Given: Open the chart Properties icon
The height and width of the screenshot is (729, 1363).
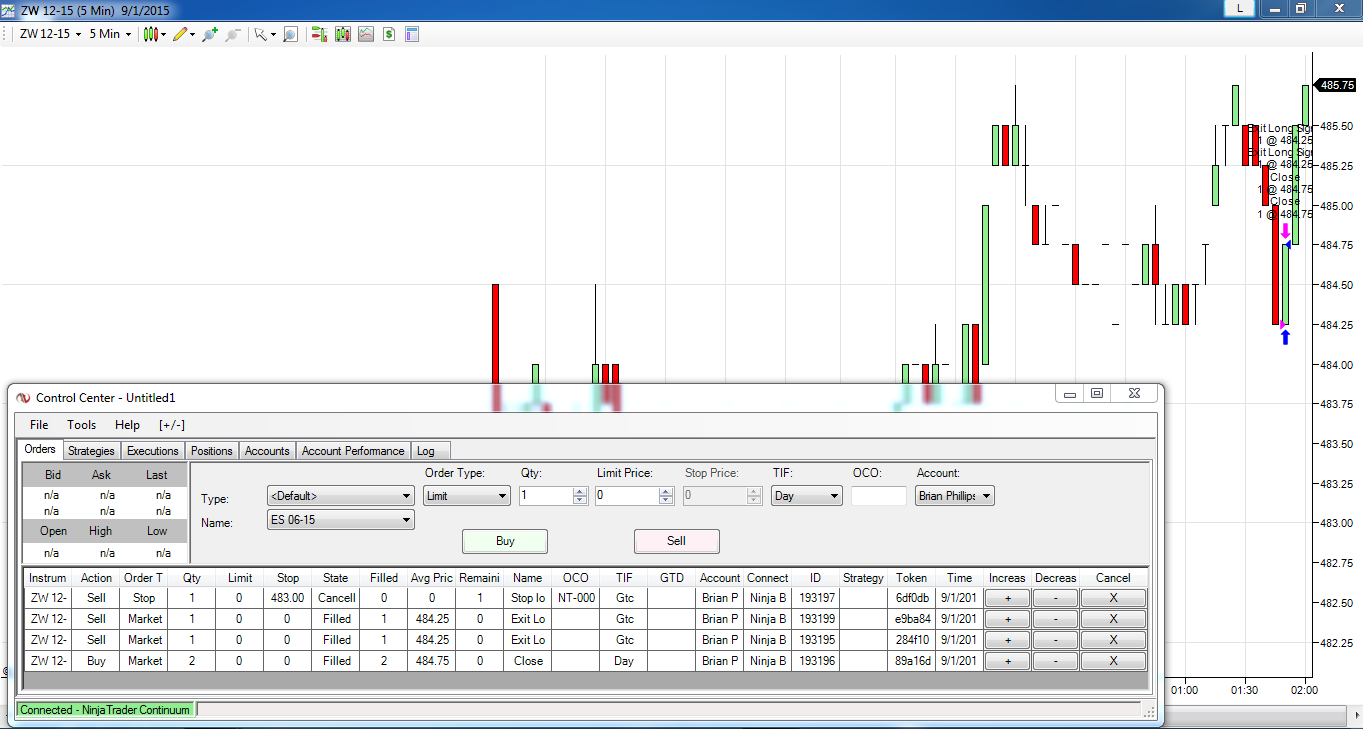Looking at the screenshot, I should (x=412, y=34).
